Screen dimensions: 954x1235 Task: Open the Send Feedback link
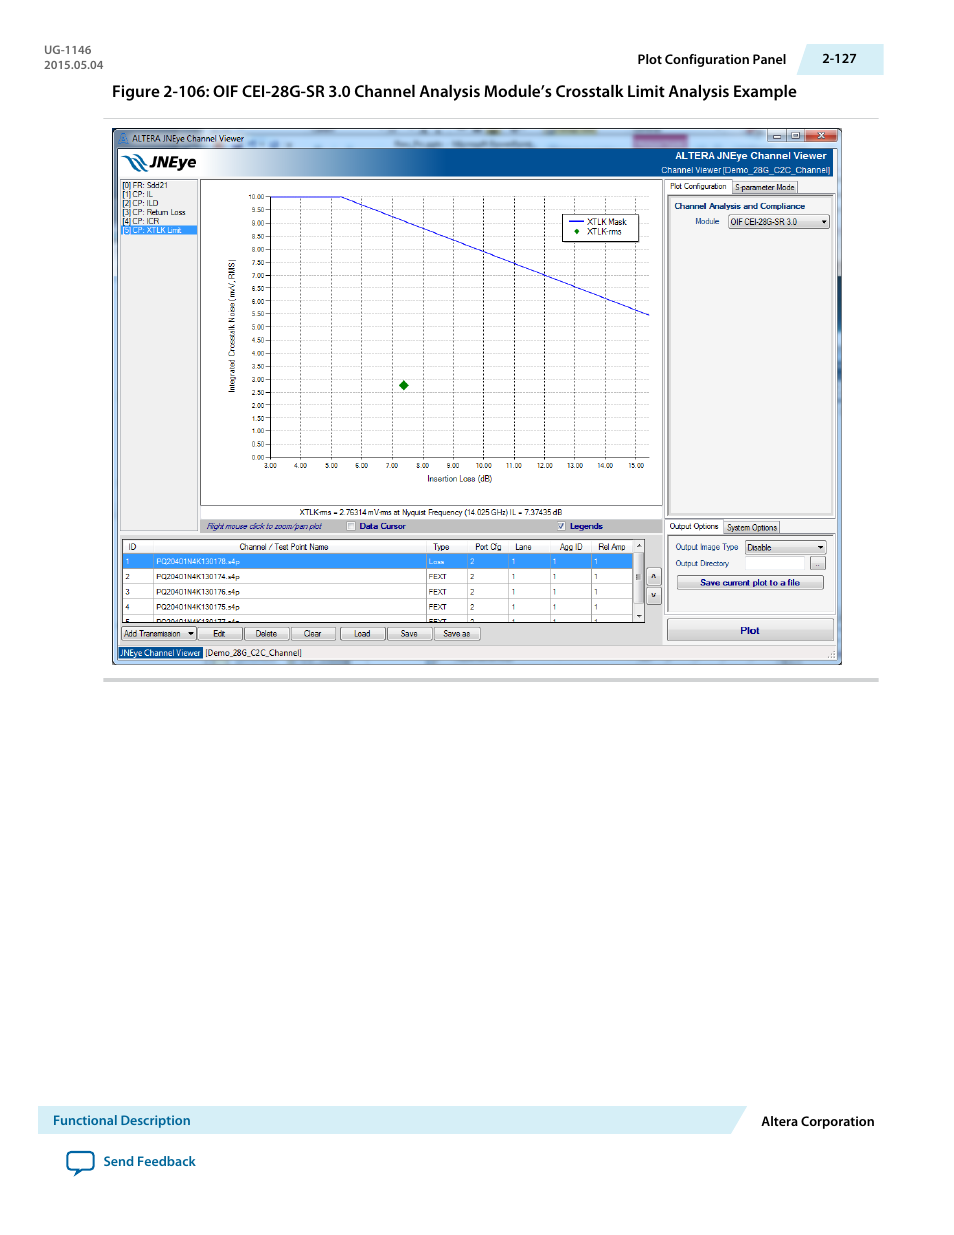(150, 1162)
